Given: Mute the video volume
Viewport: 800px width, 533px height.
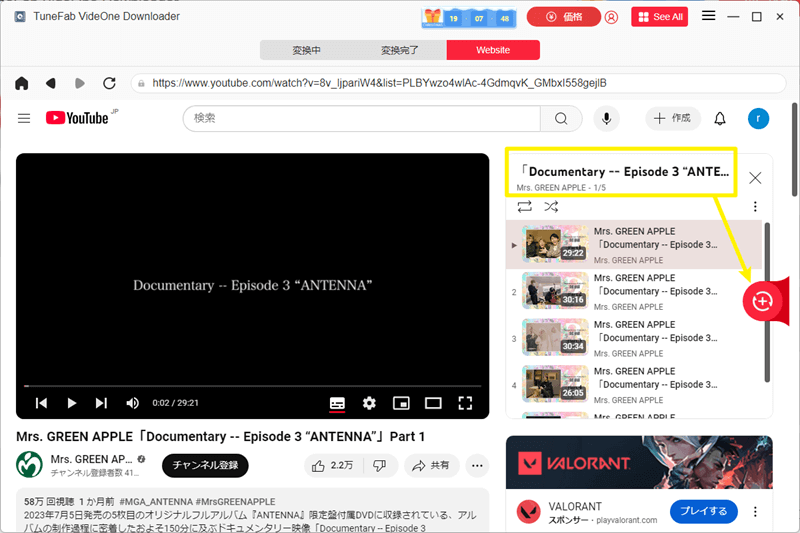Looking at the screenshot, I should tap(132, 403).
